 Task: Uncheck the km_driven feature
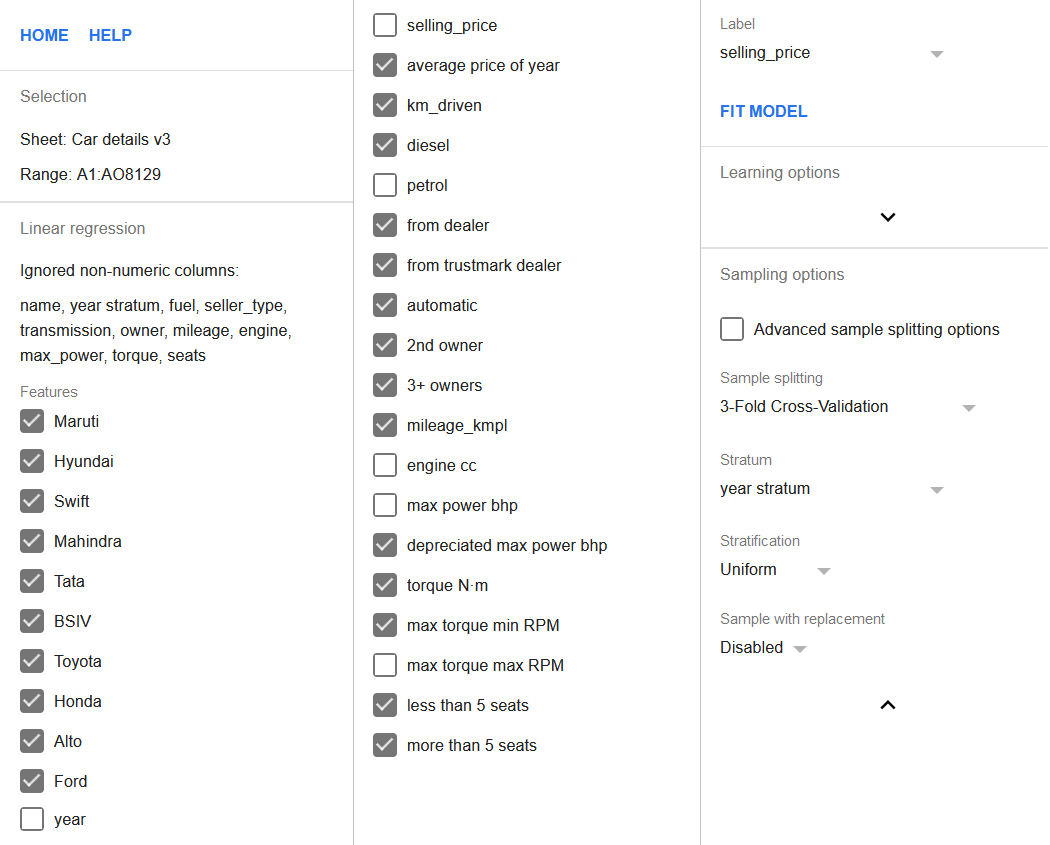[x=385, y=105]
